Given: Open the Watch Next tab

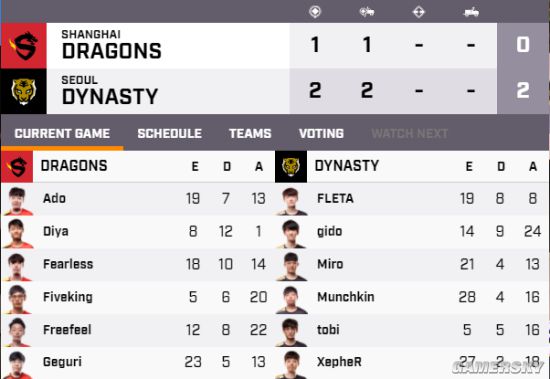Looking at the screenshot, I should coord(409,133).
